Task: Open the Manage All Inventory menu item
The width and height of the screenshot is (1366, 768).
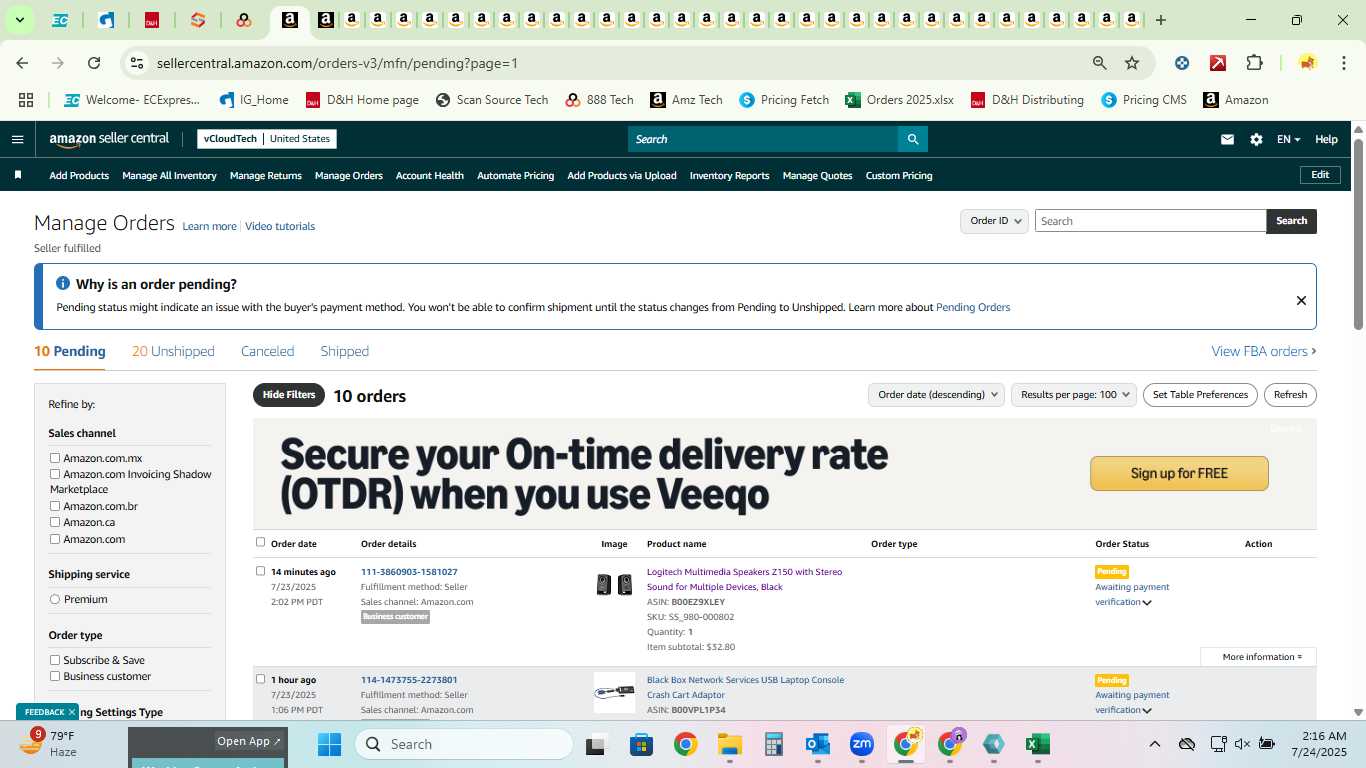Action: (x=169, y=175)
